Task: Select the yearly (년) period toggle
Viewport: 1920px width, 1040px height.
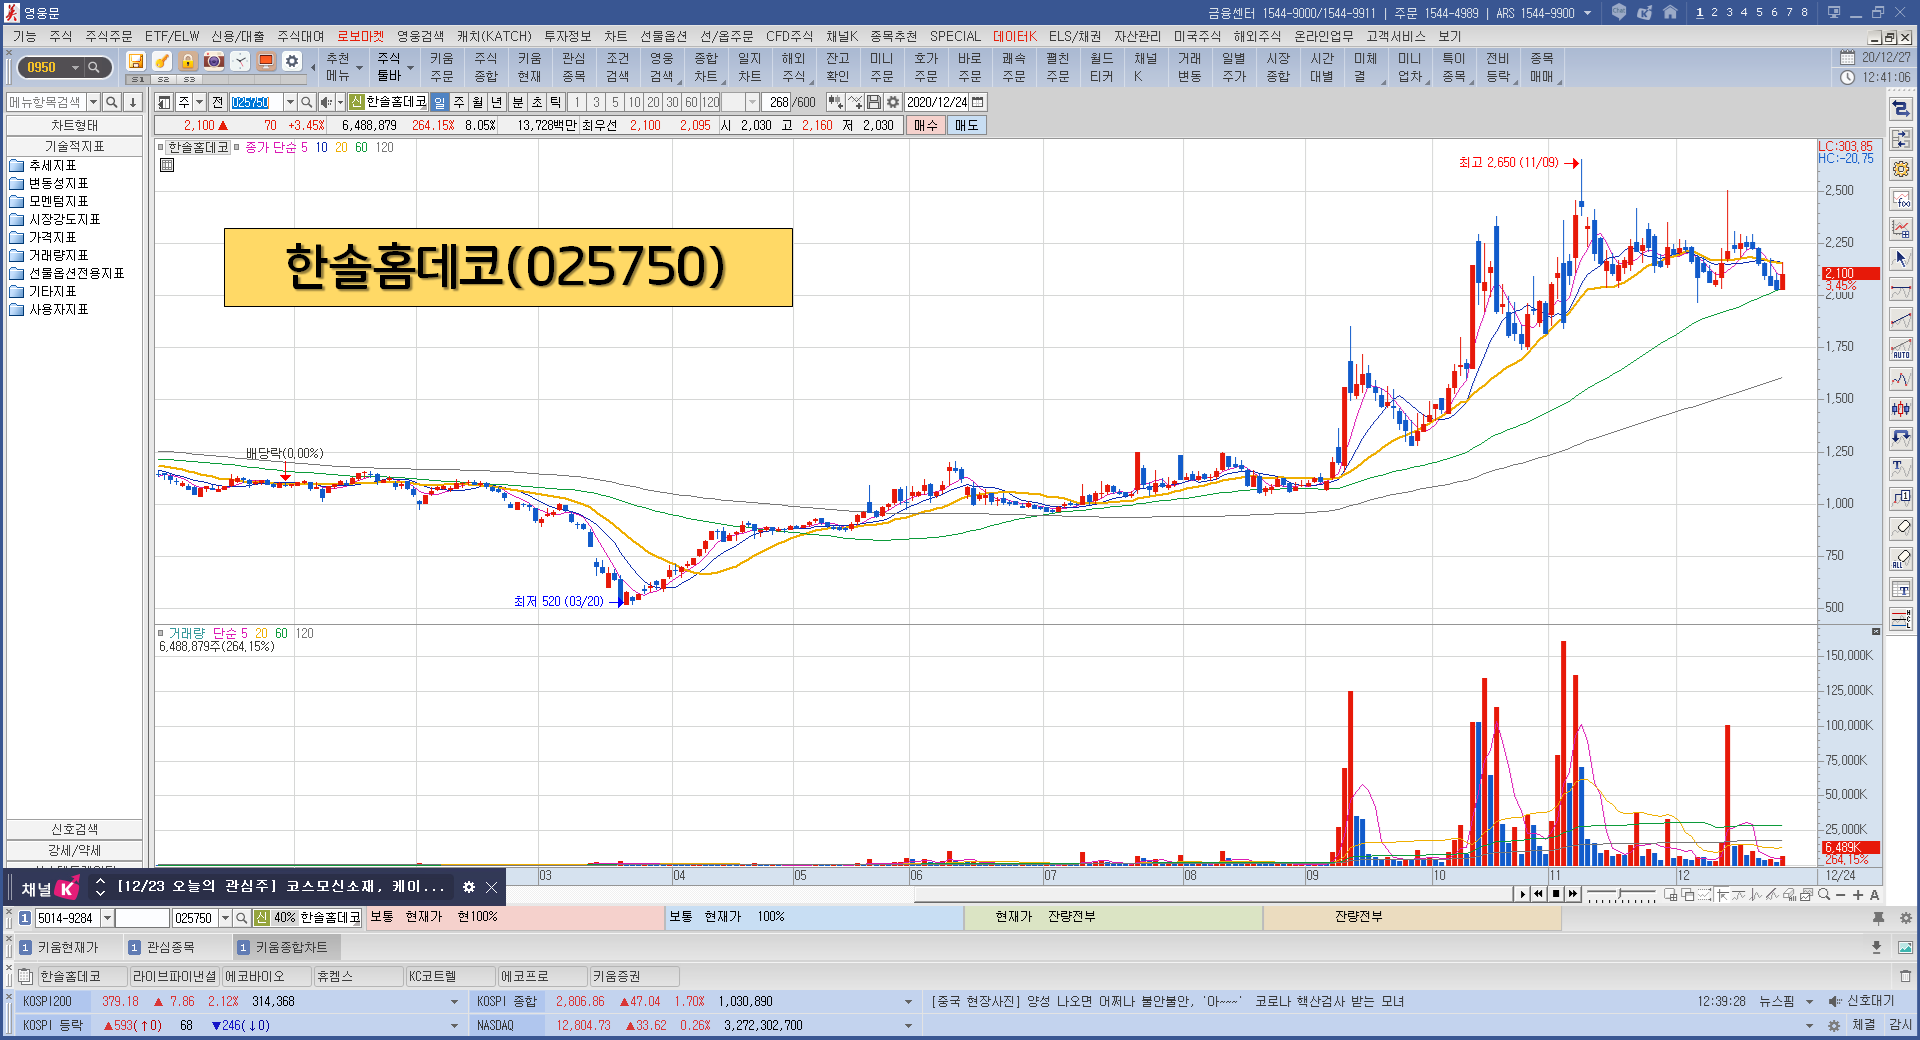Action: (x=497, y=102)
